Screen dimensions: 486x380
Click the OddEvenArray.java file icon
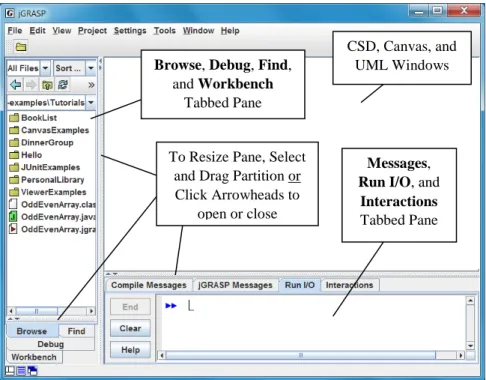[x=13, y=217]
